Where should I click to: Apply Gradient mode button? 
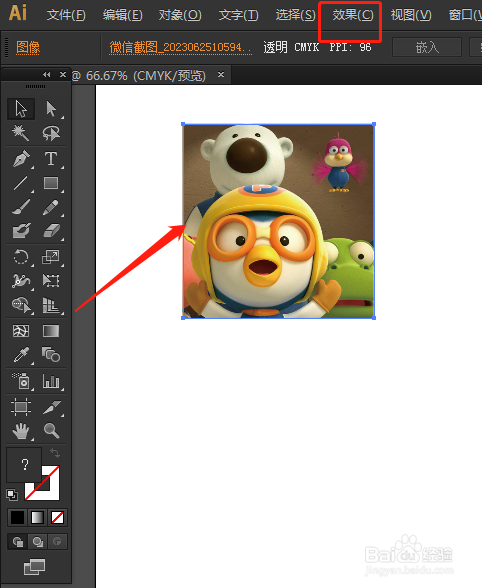tap(38, 518)
